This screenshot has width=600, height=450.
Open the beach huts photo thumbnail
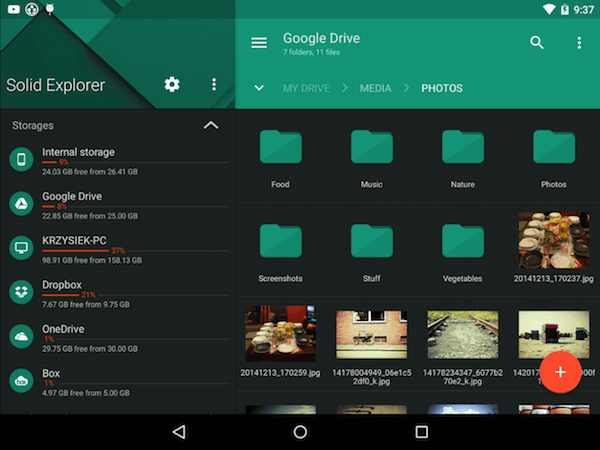pyautogui.click(x=554, y=334)
